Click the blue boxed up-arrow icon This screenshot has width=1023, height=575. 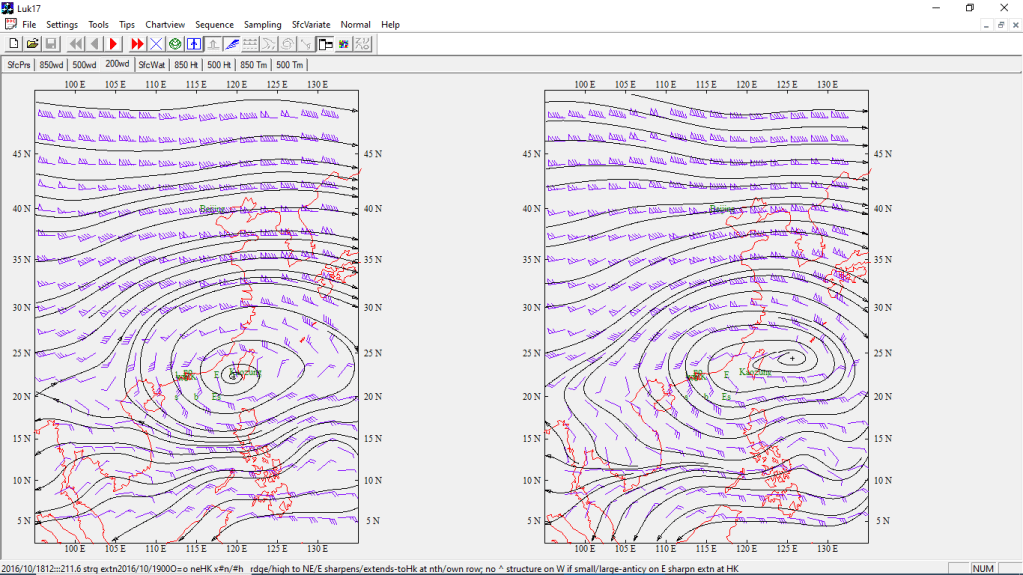[194, 44]
